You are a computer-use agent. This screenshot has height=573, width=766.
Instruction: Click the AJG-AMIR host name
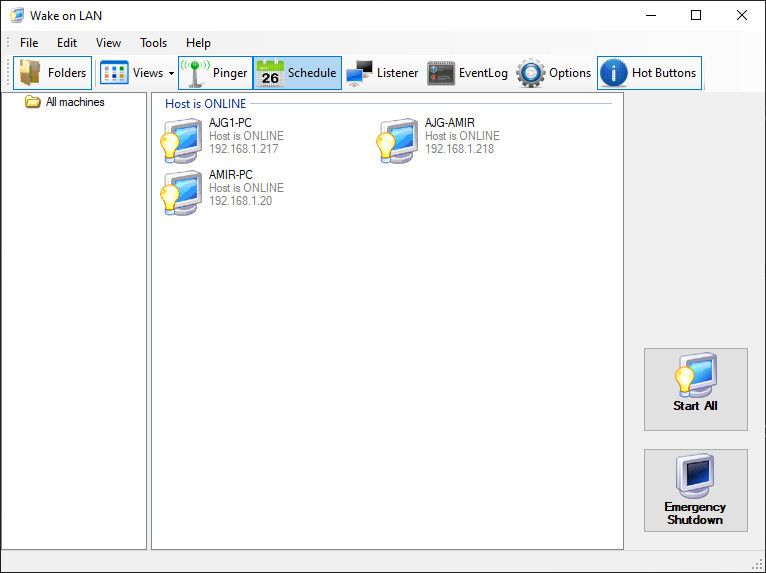(449, 123)
